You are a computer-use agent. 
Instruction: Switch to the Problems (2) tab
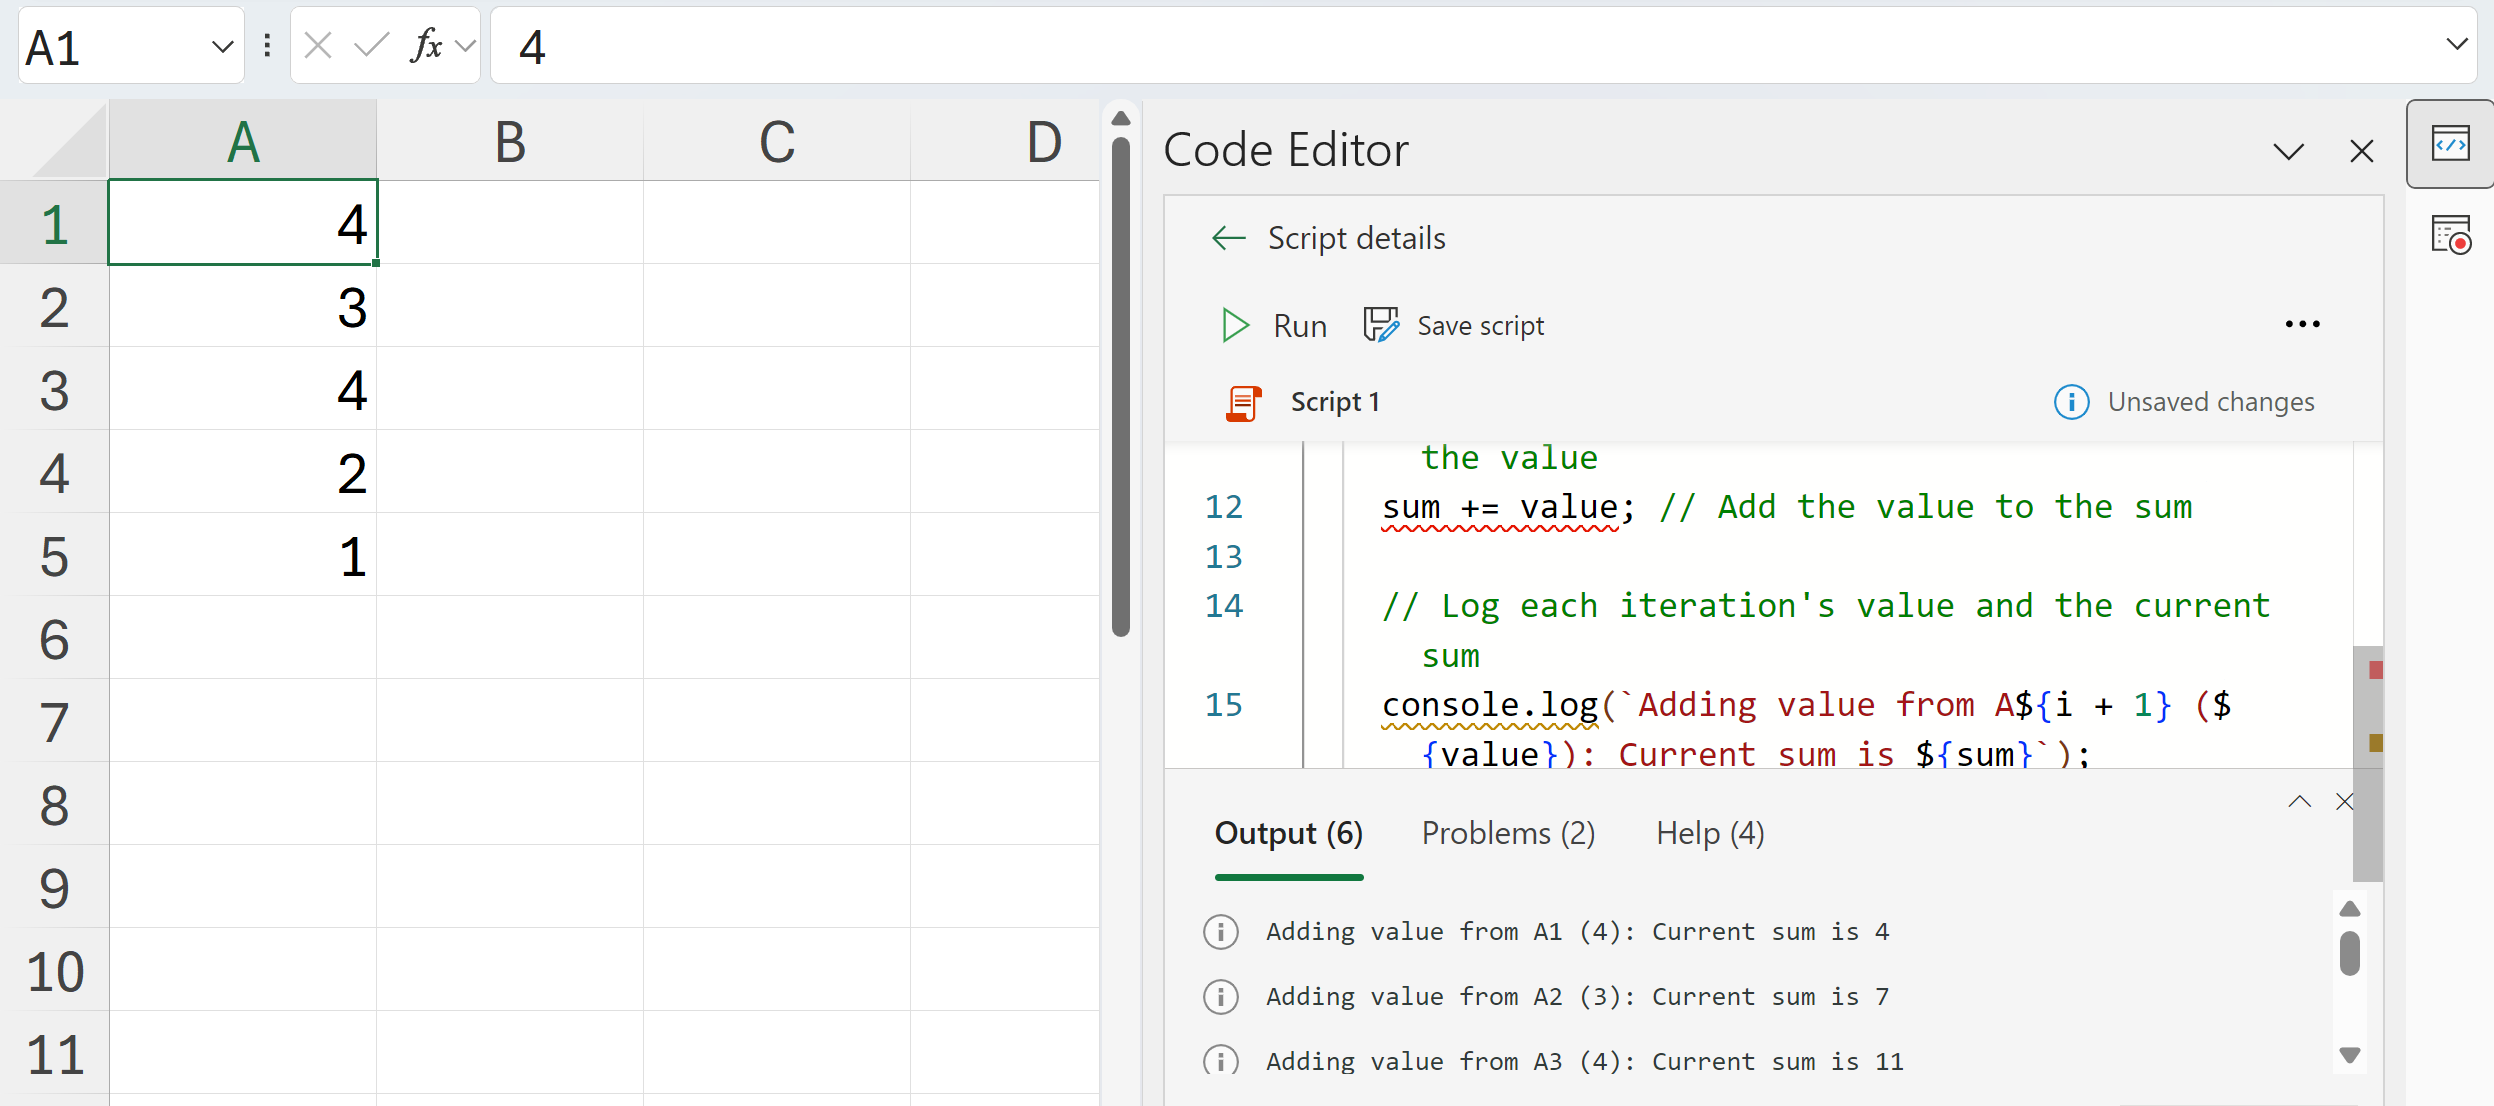(1508, 833)
